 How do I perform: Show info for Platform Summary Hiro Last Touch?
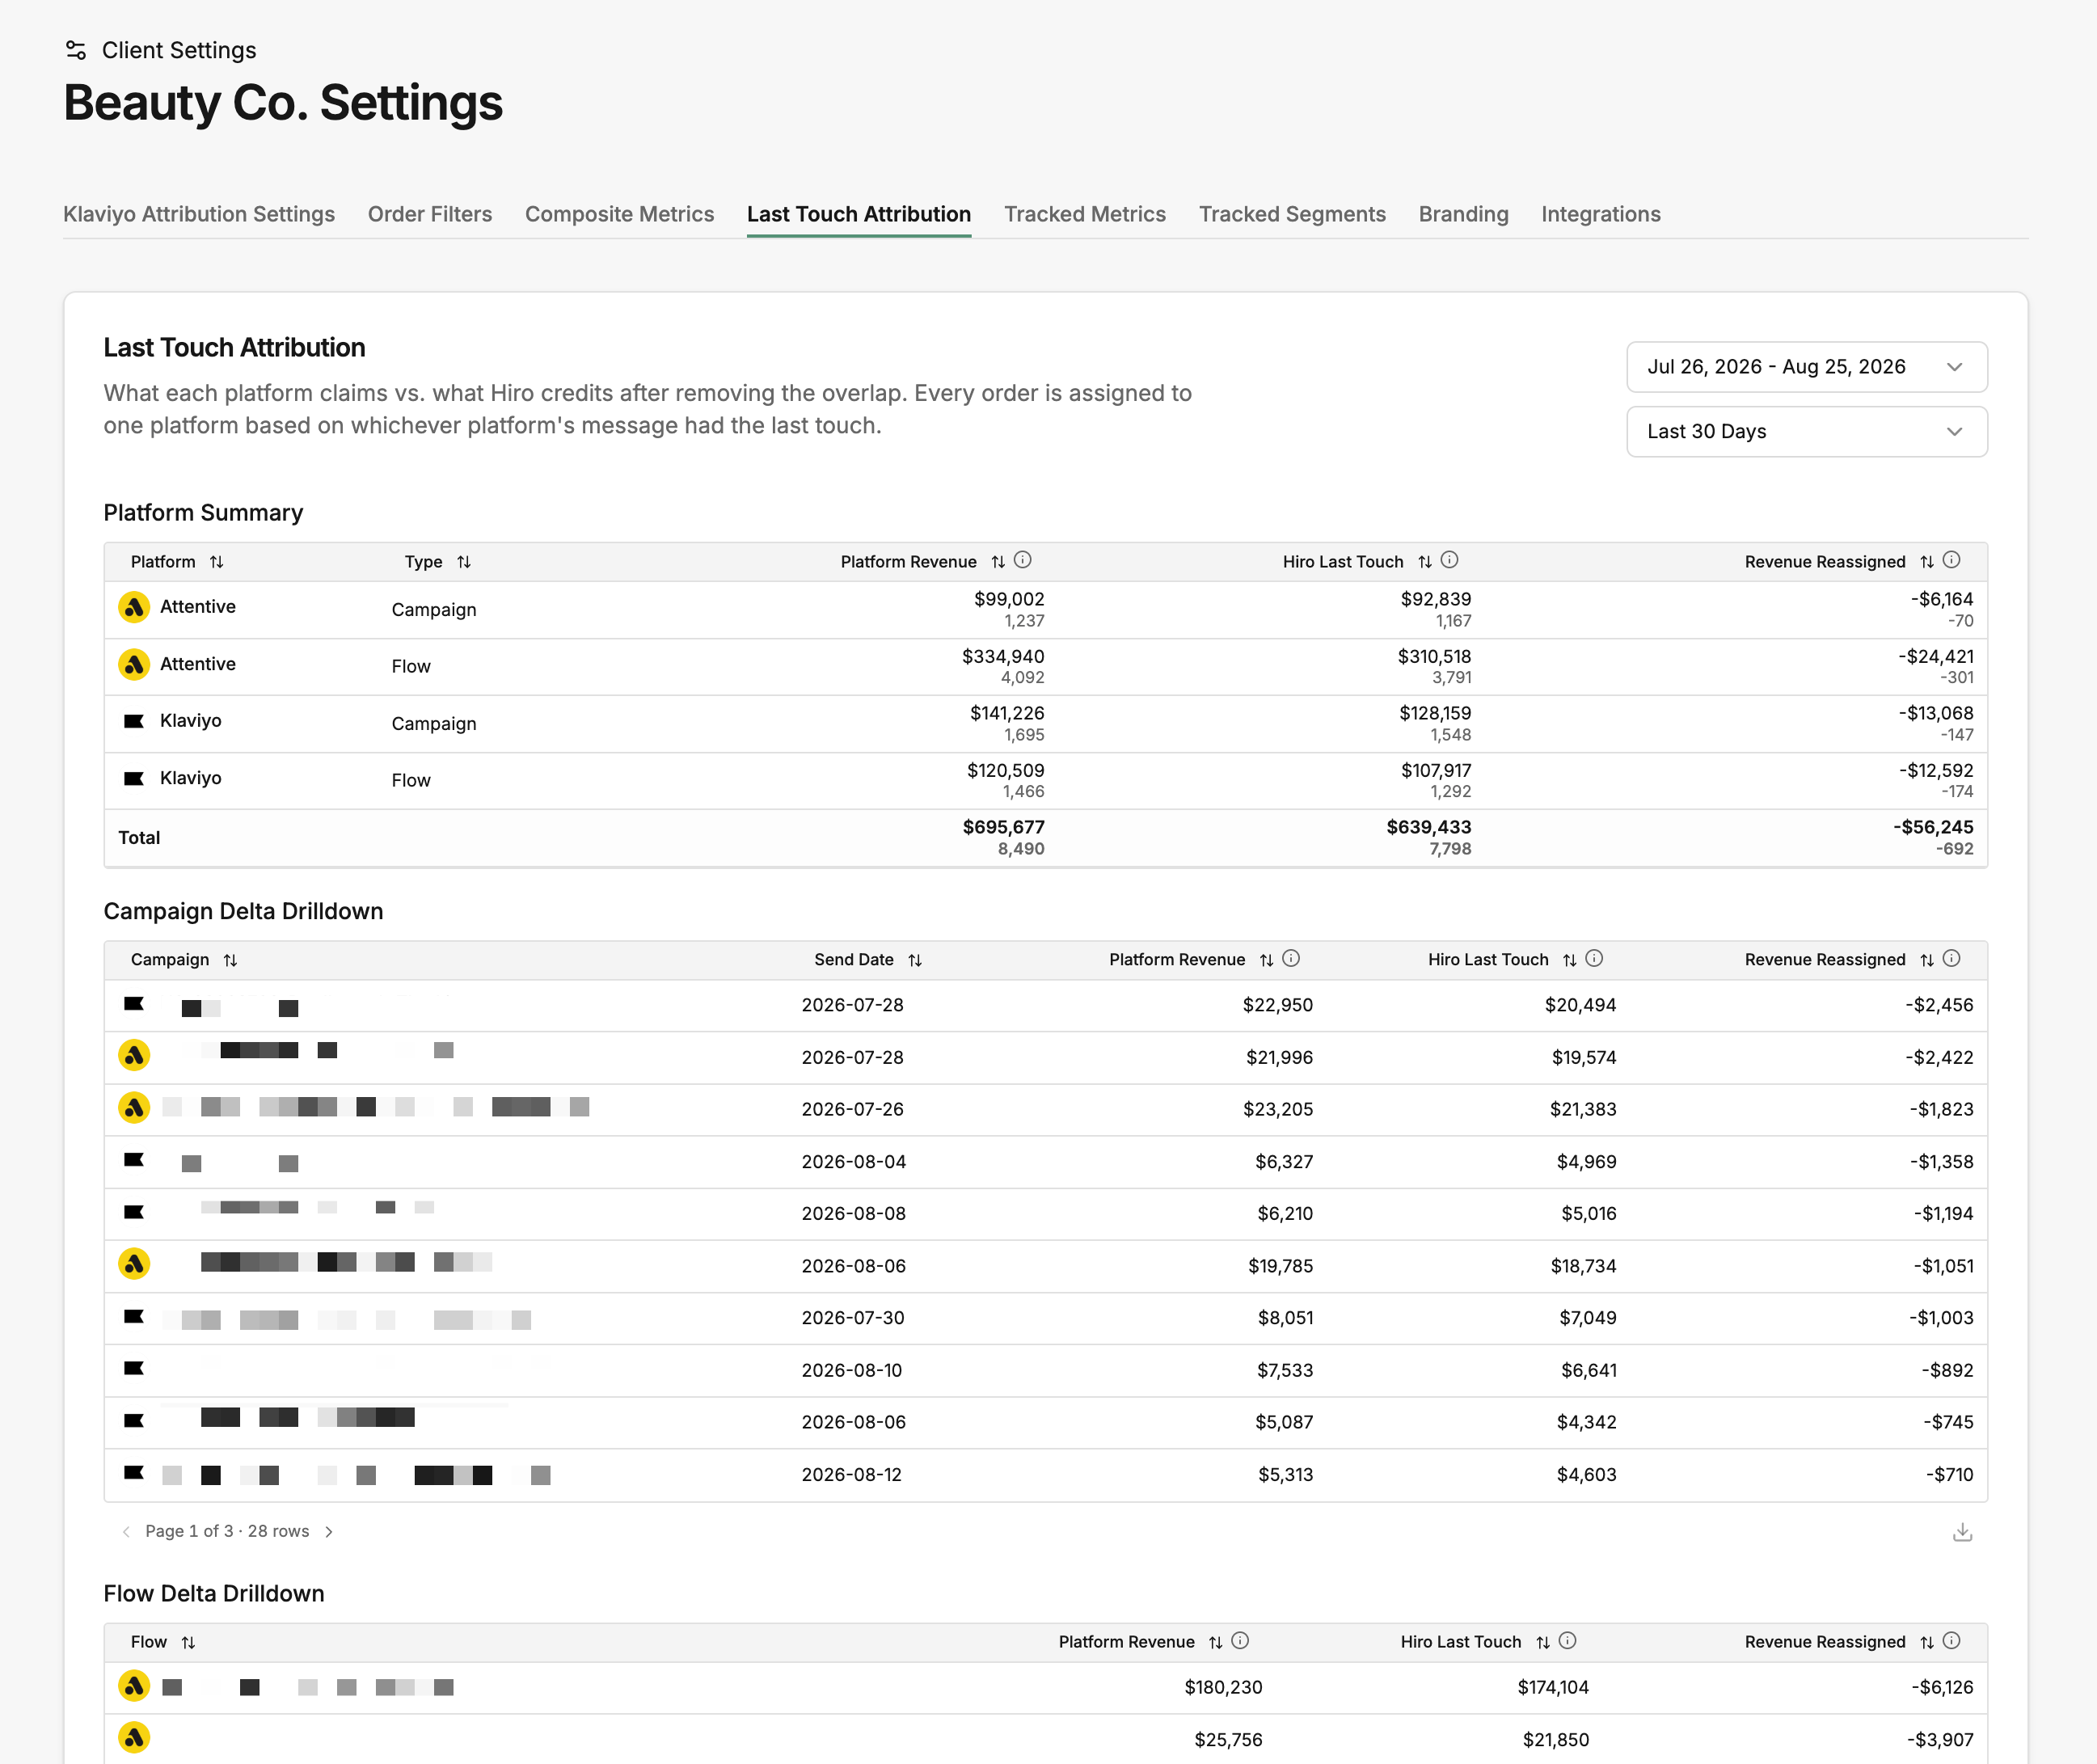(x=1450, y=560)
